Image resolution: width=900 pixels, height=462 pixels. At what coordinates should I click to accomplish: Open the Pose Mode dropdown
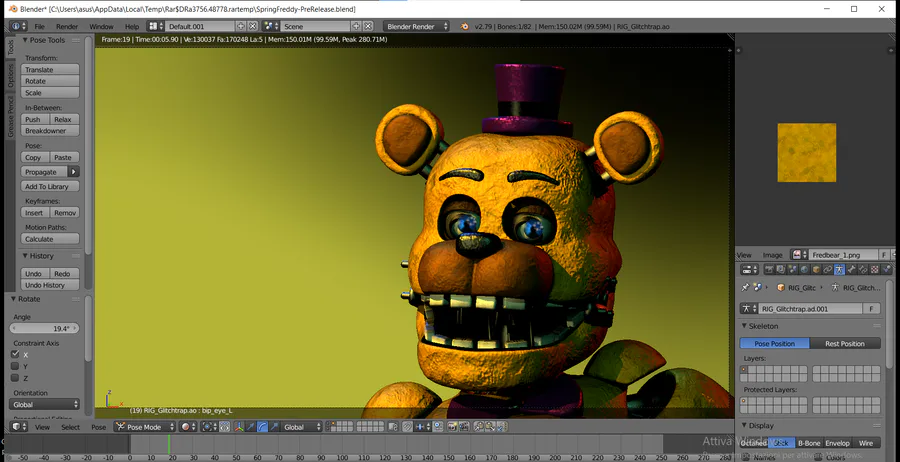(145, 426)
